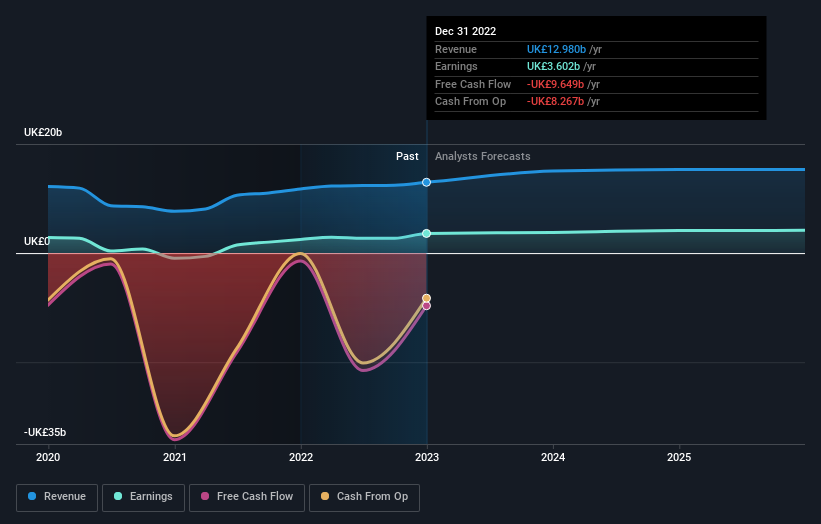Viewport: 821px width, 524px height.
Task: Click the UK£3.602b earnings value
Action: pyautogui.click(x=553, y=66)
